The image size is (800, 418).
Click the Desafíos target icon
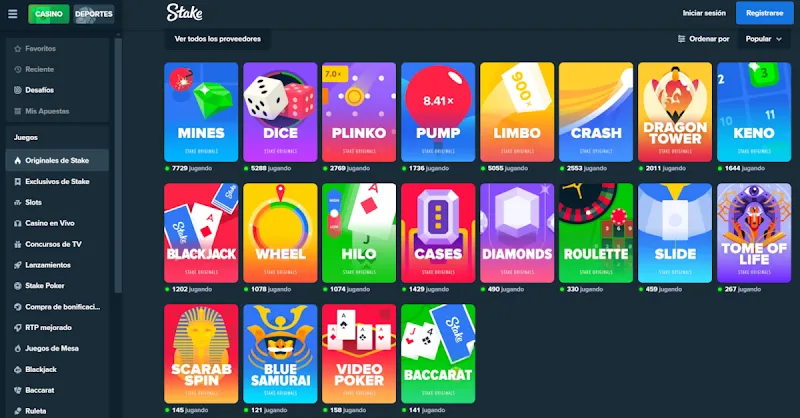point(17,90)
